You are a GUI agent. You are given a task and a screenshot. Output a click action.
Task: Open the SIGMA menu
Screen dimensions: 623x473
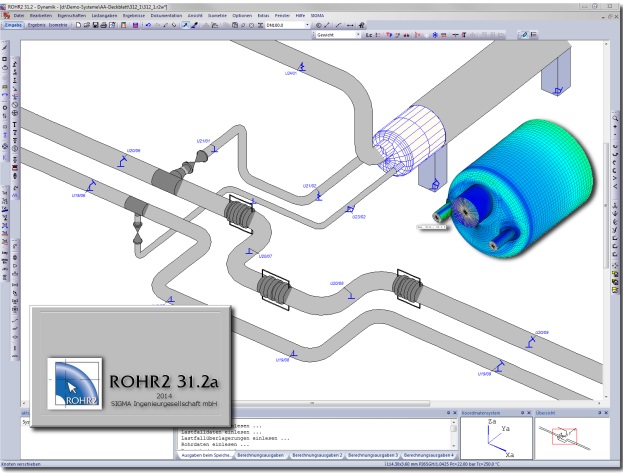(x=317, y=16)
